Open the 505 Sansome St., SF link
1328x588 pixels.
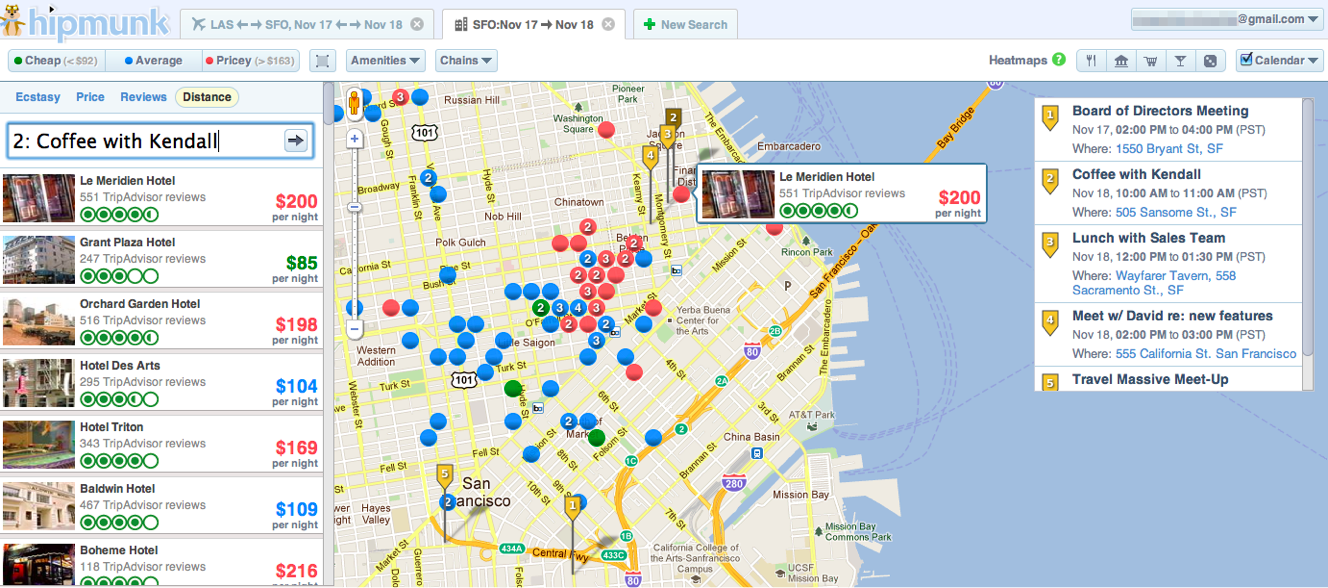point(1176,212)
